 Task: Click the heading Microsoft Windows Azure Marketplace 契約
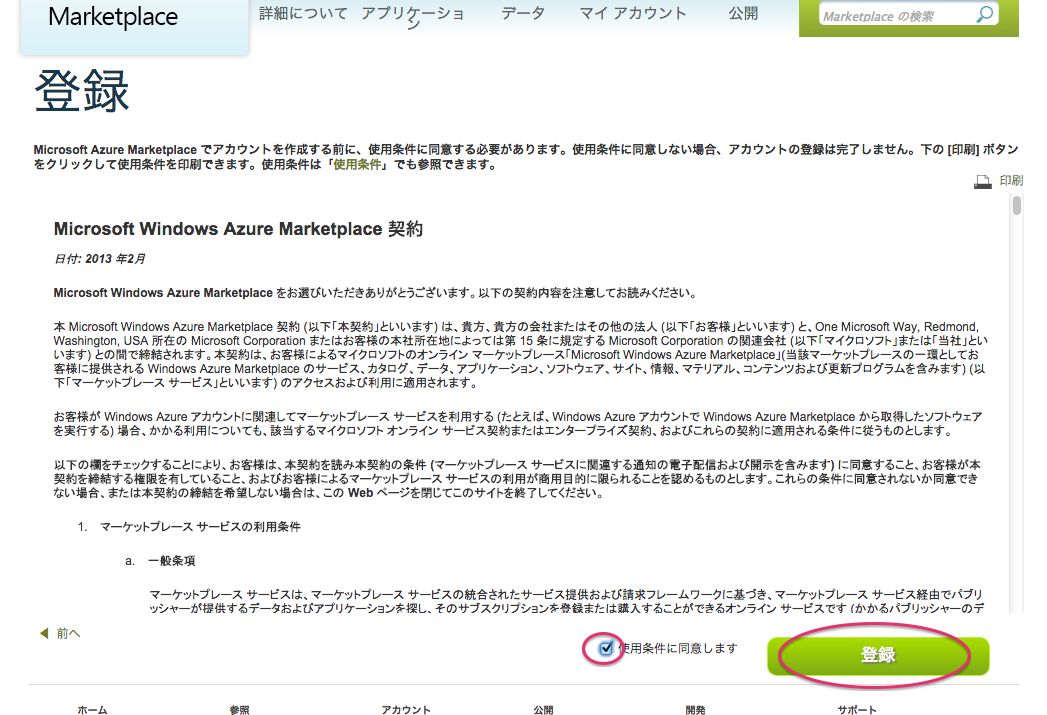pyautogui.click(x=238, y=229)
